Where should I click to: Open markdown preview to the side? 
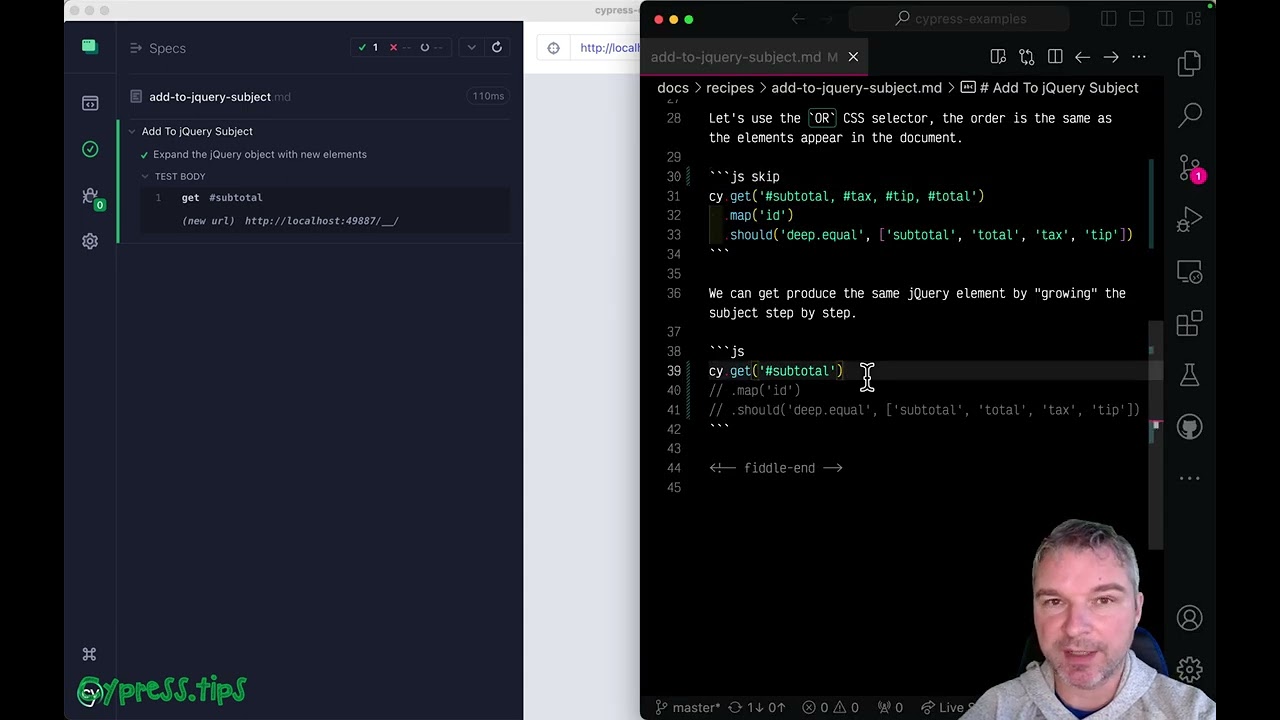point(998,57)
